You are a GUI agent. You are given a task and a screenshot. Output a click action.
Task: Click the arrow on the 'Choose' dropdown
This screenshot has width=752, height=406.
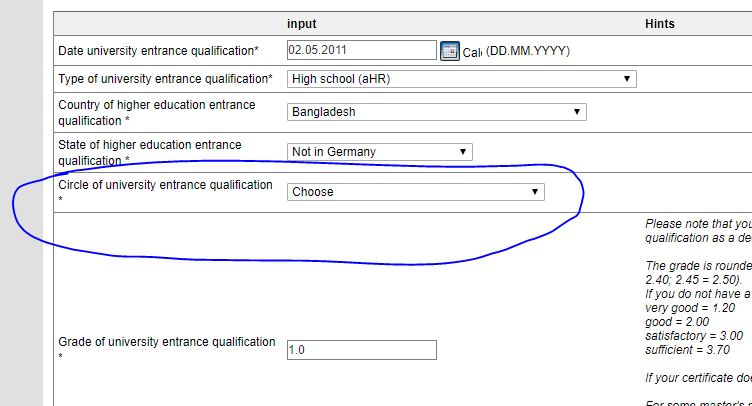[x=535, y=192]
